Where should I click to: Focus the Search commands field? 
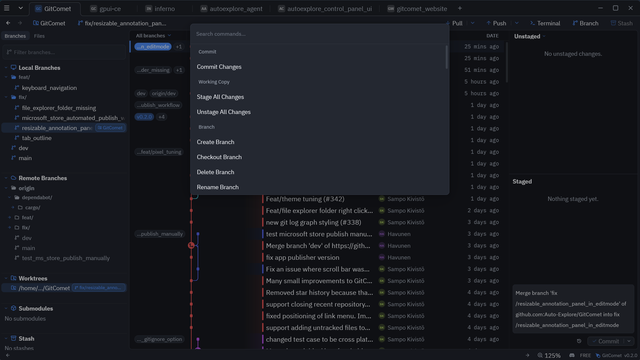[x=320, y=34]
